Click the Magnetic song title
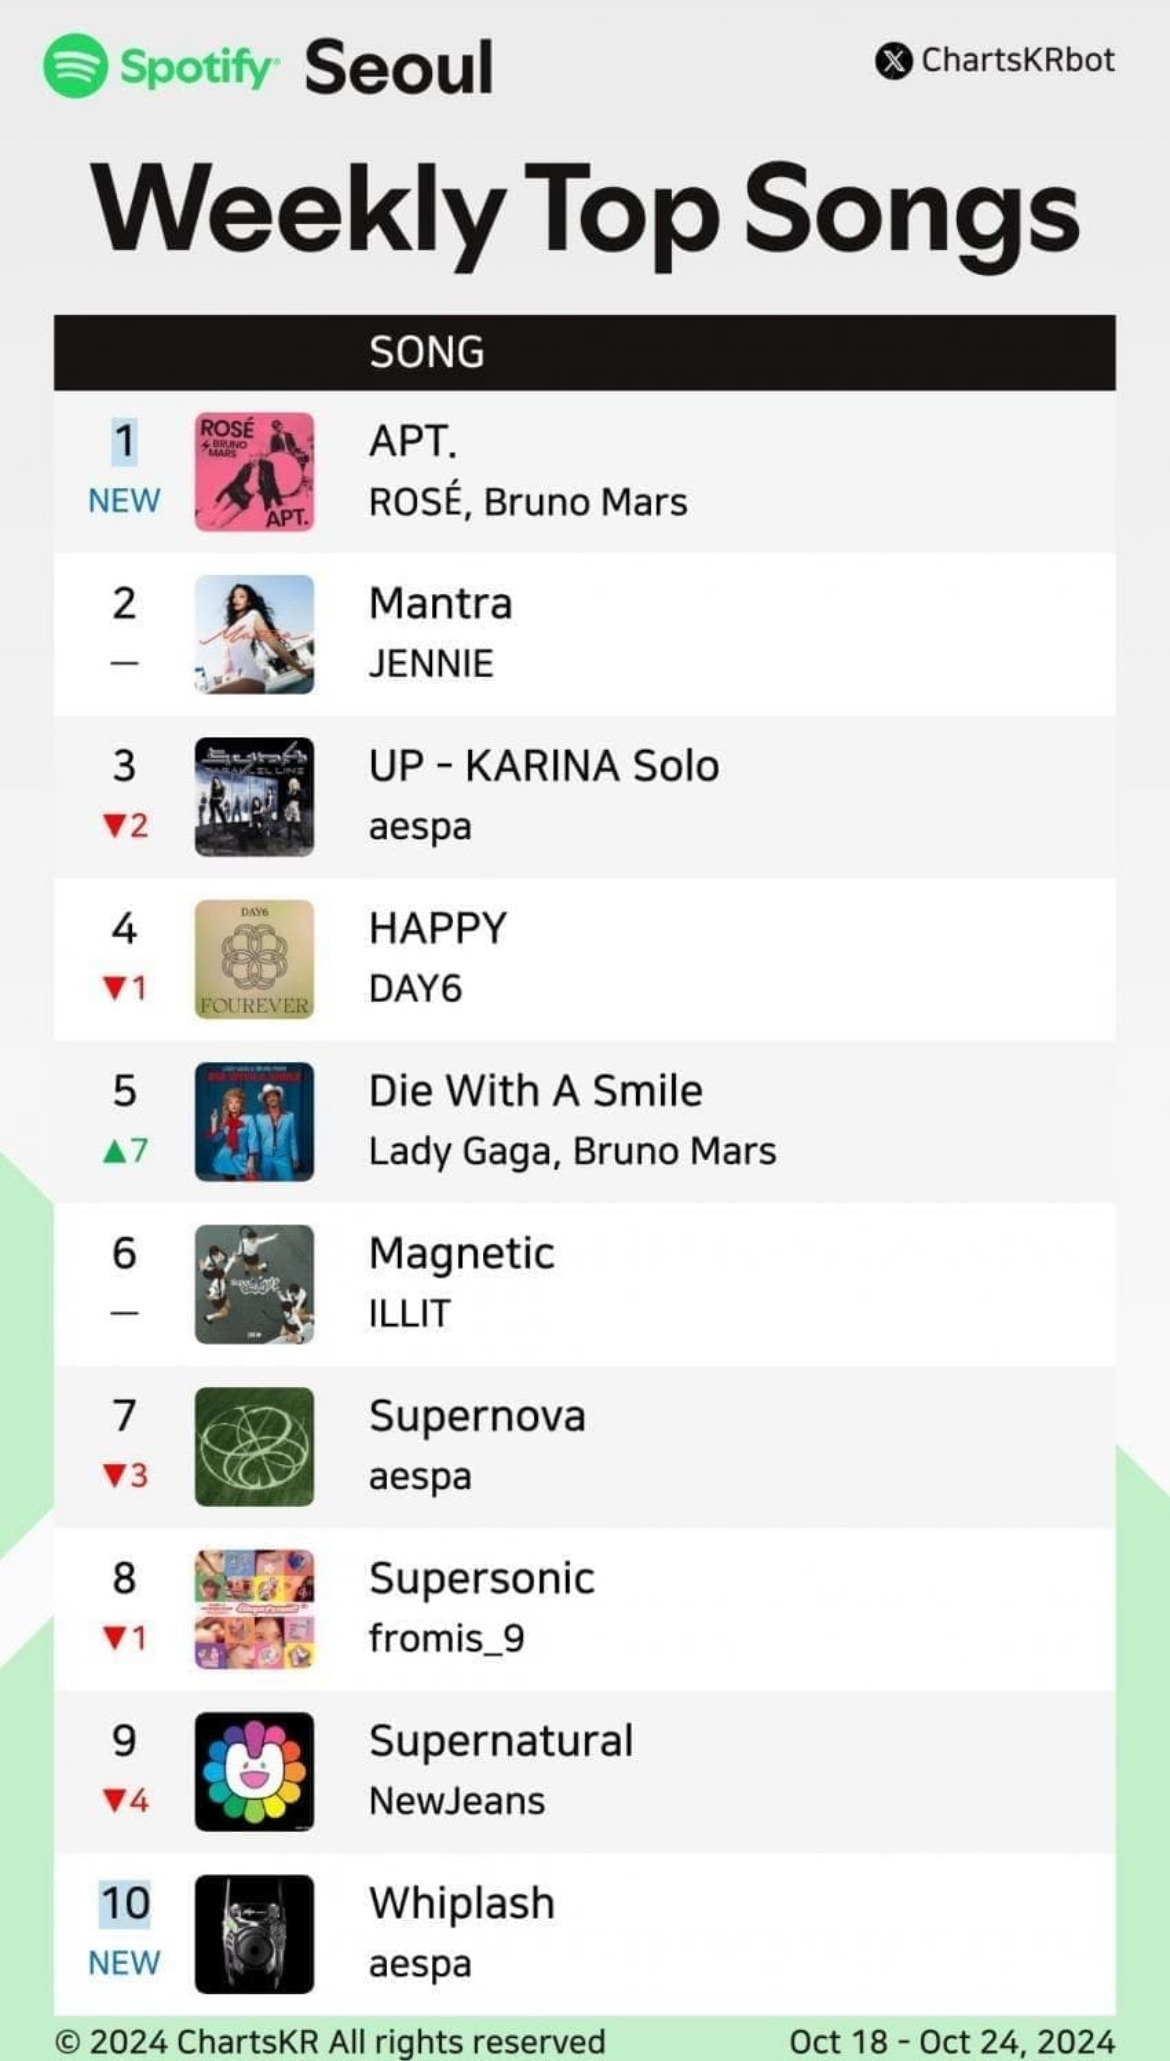The image size is (1170, 2061). click(461, 1254)
